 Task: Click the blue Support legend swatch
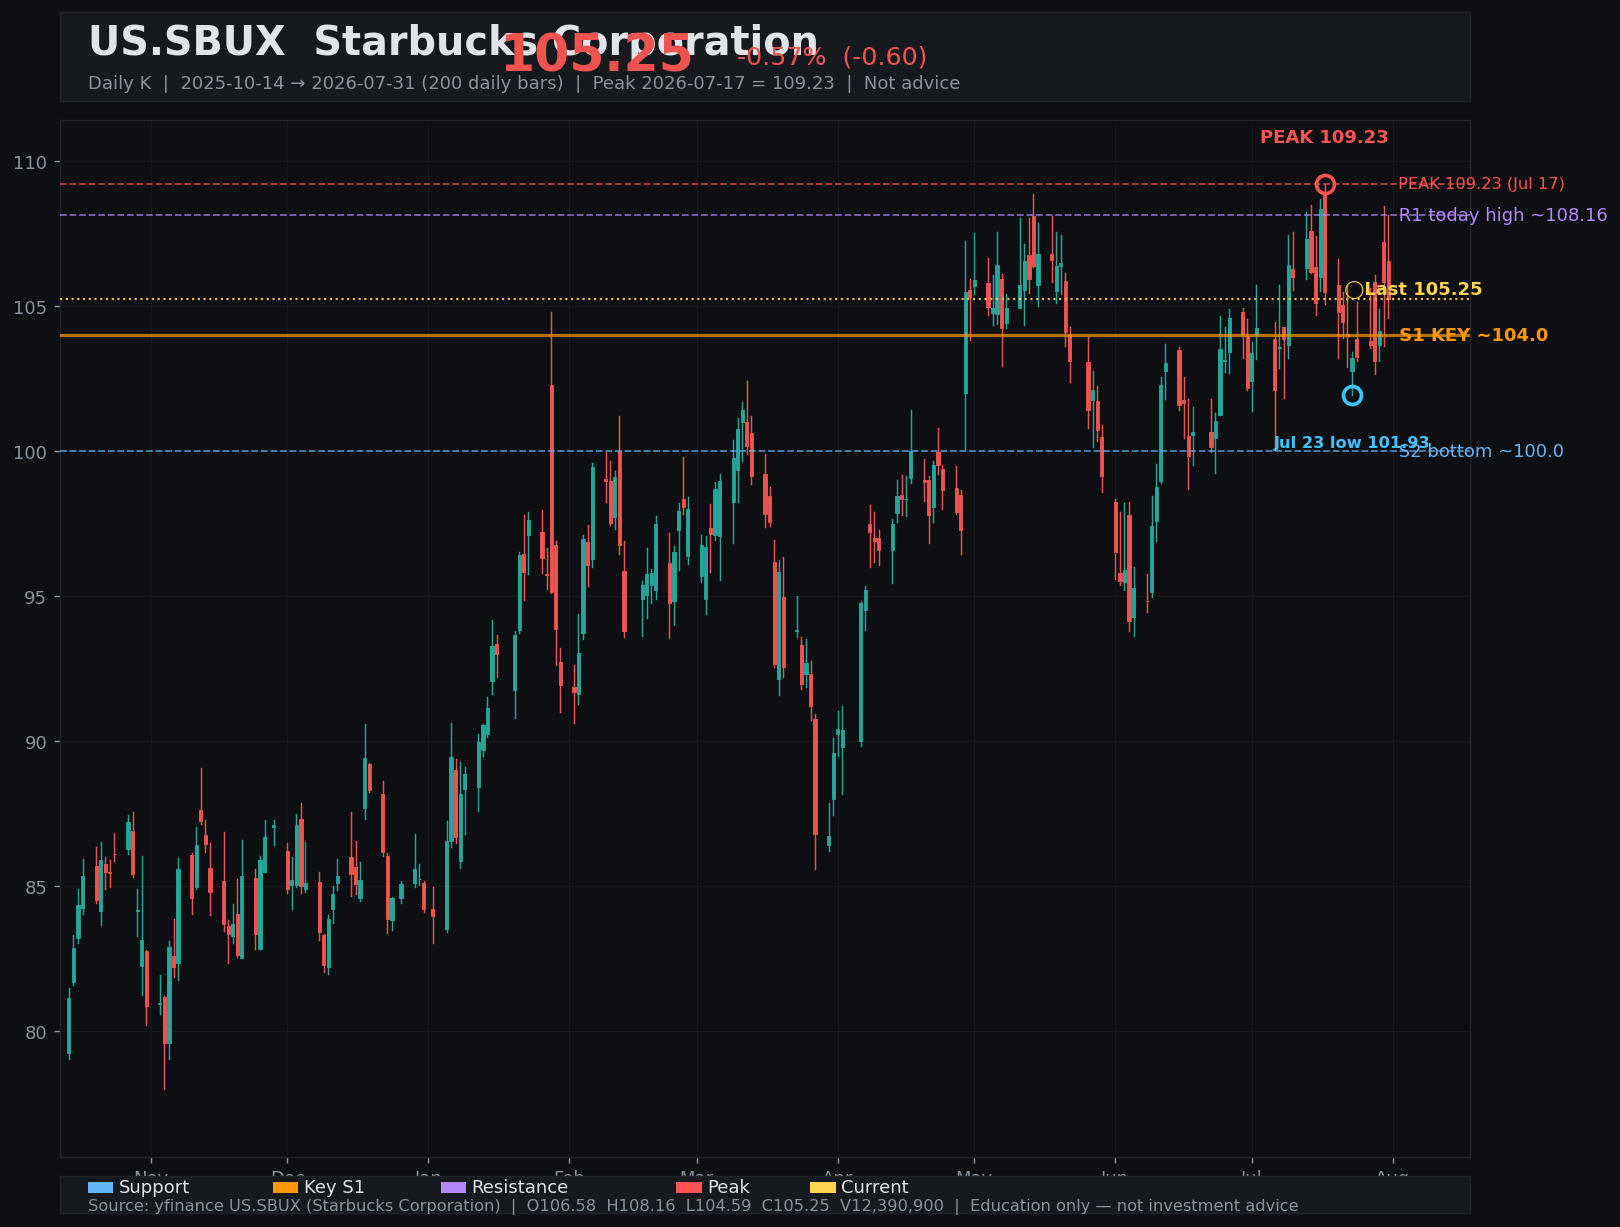[x=100, y=1187]
